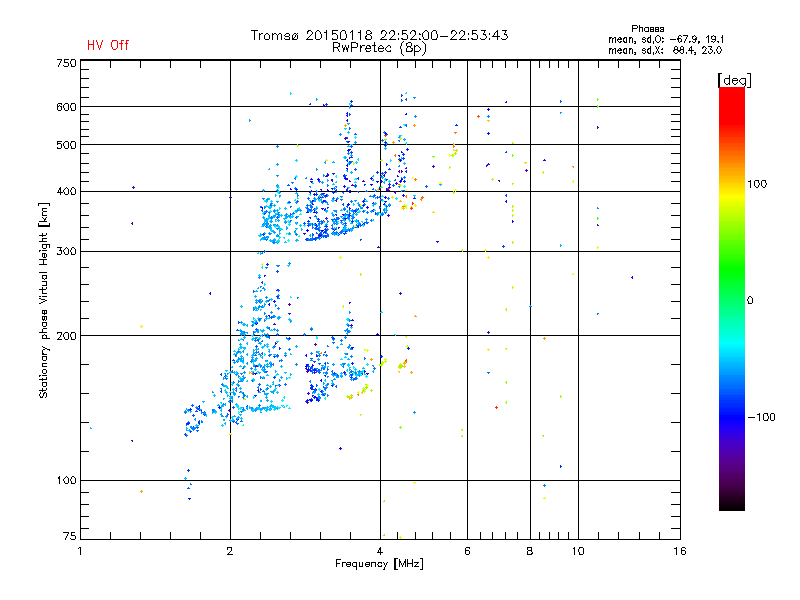The image size is (800, 600).
Task: Click the x-axis '8' frequency label
Action: [x=530, y=551]
